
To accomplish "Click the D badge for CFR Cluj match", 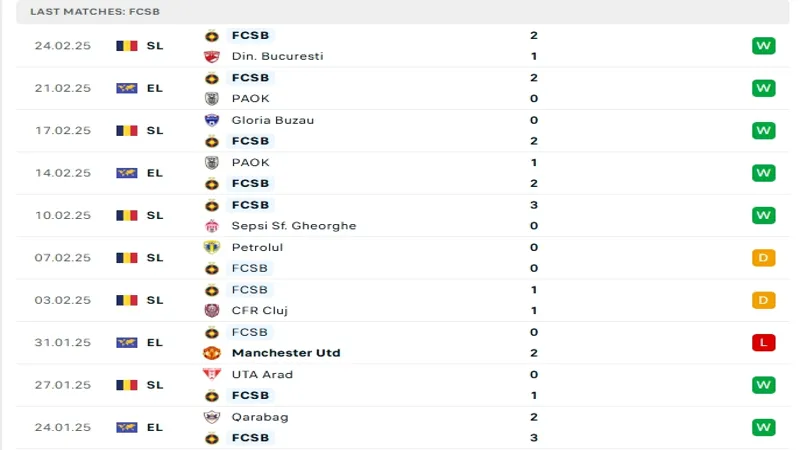I will tap(763, 300).
